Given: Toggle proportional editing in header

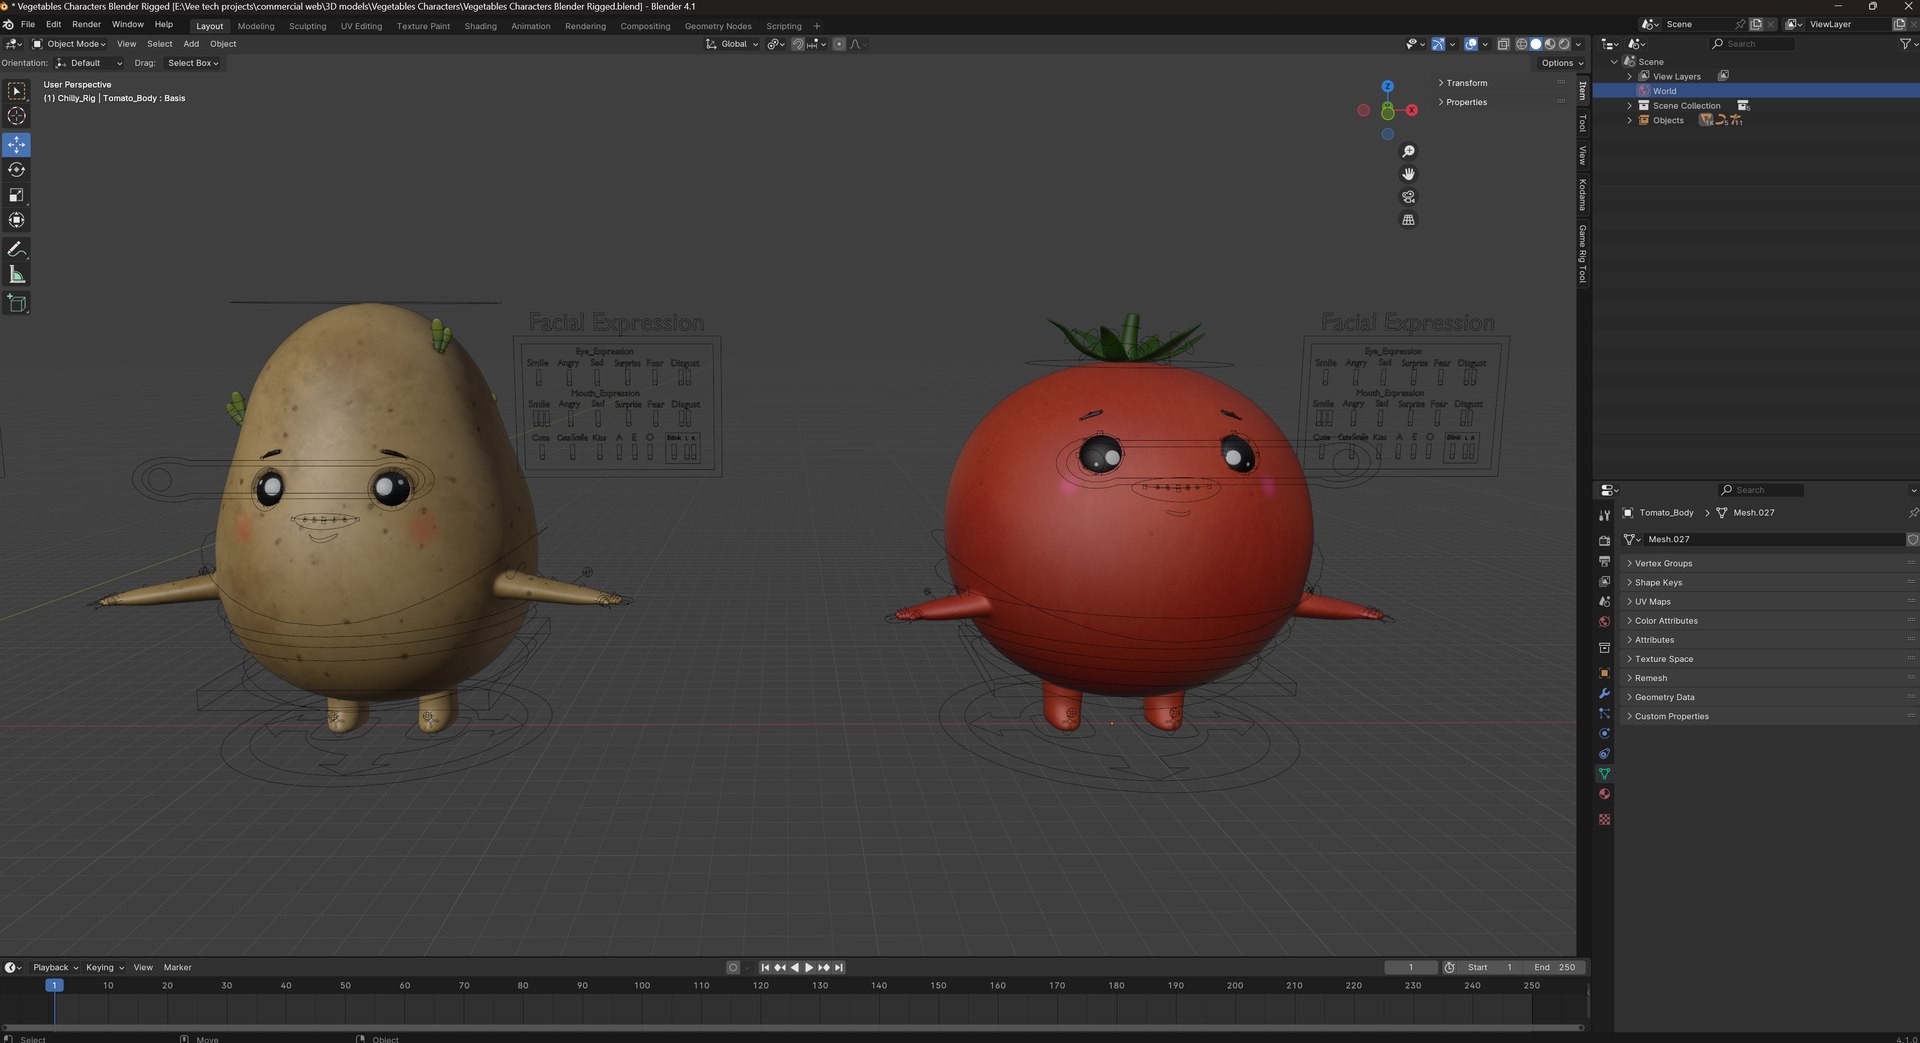Looking at the screenshot, I should coord(839,44).
